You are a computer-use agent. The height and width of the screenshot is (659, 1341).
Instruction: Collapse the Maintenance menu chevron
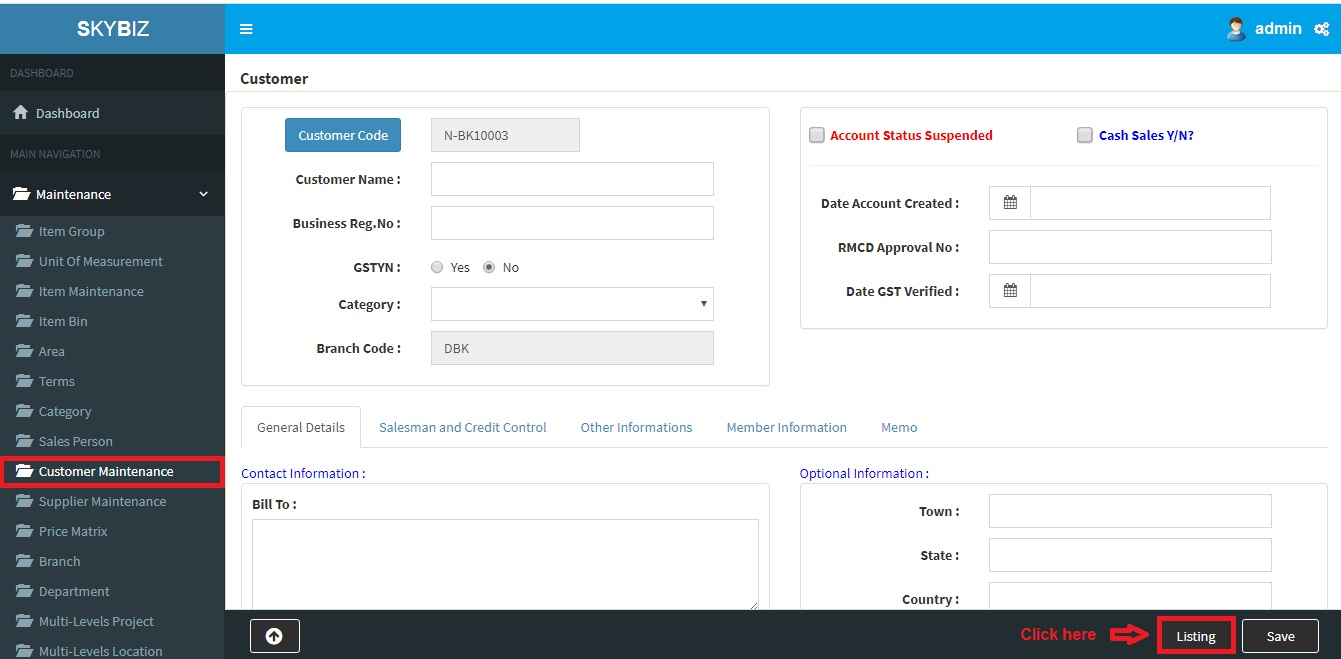pyautogui.click(x=204, y=194)
